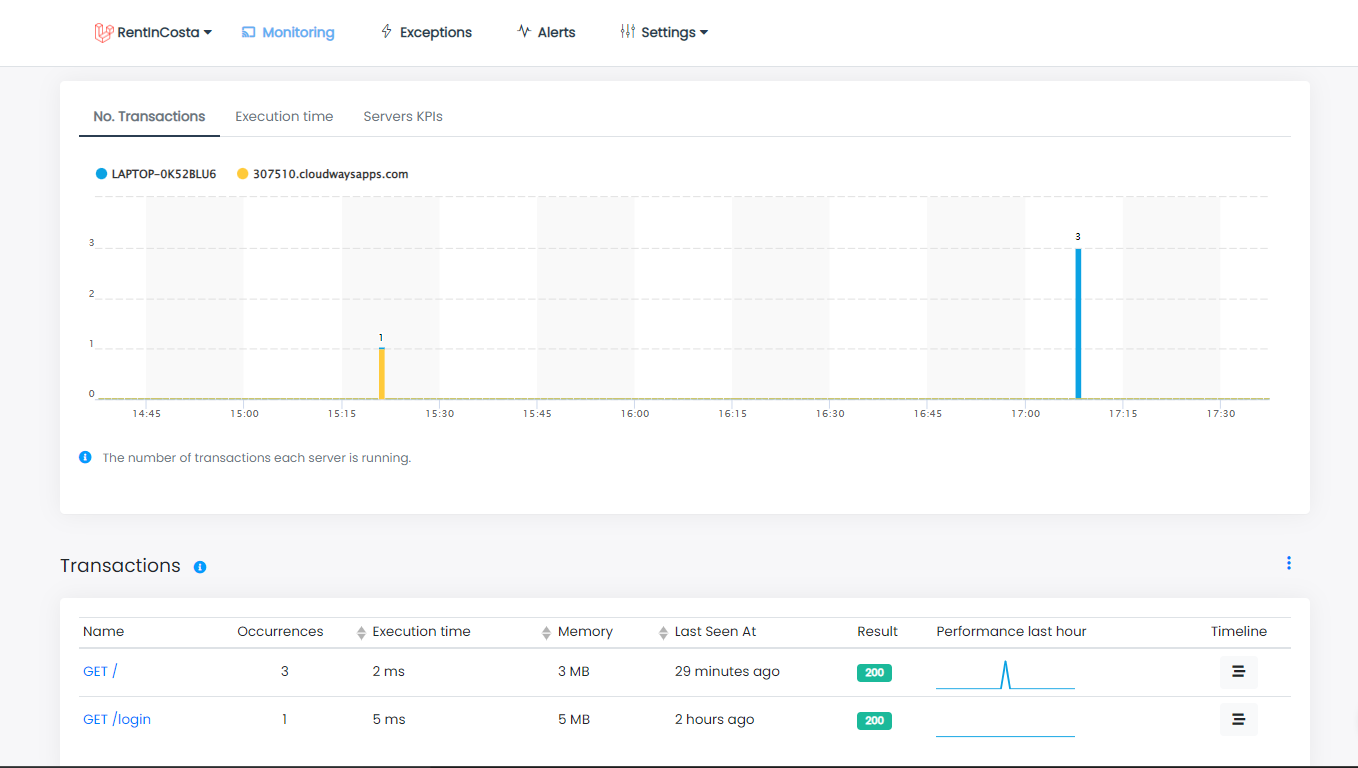
Task: Click the blue bar spike on the chart
Action: coord(1078,320)
